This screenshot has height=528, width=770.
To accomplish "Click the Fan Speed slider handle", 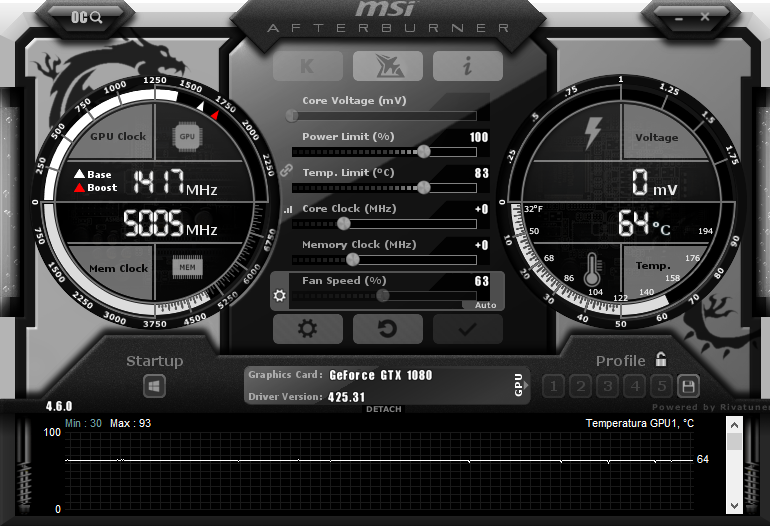I will point(383,295).
